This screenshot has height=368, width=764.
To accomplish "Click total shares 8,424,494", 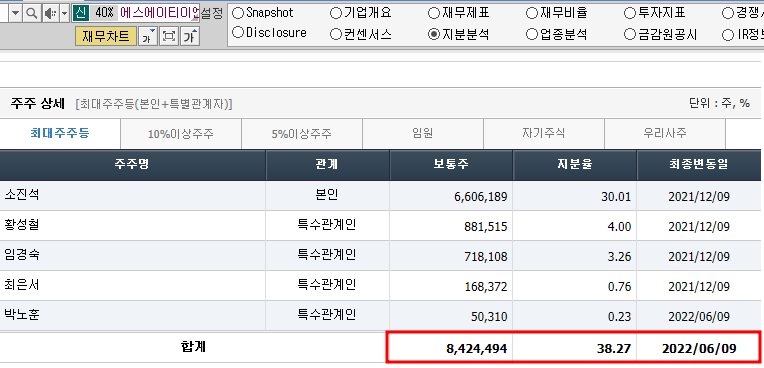I will click(477, 349).
